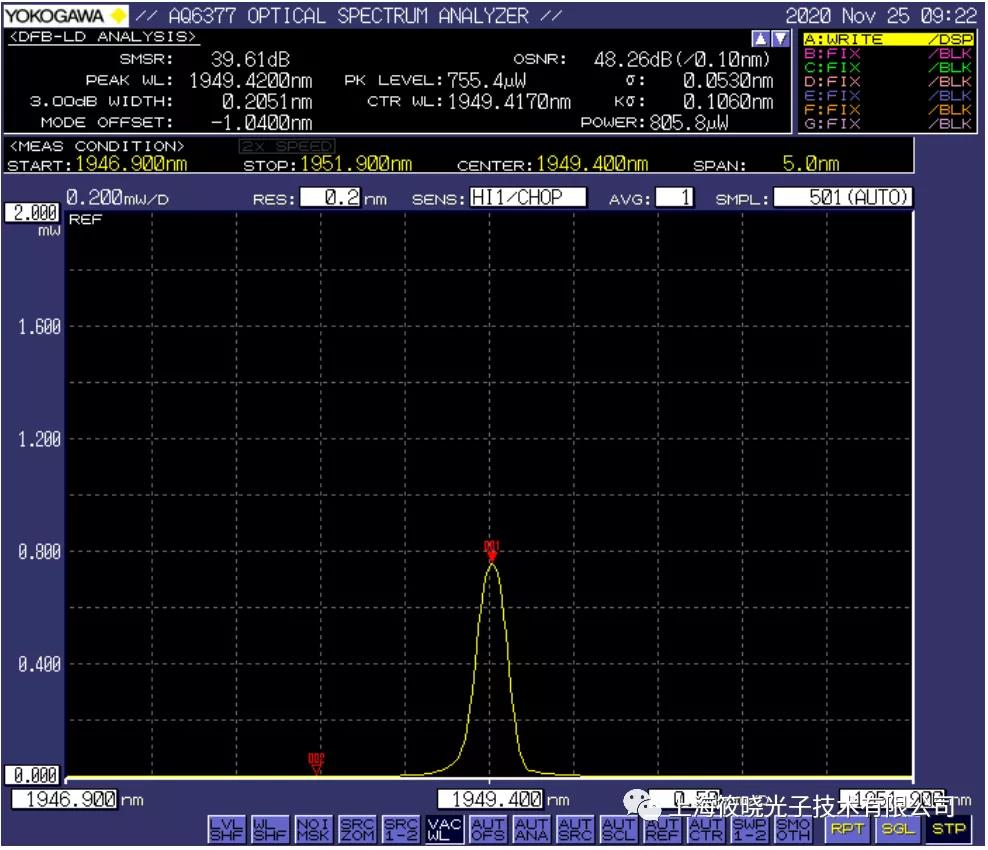The image size is (988, 850).
Task: Click the START 1946.900nm value
Action: (131, 164)
